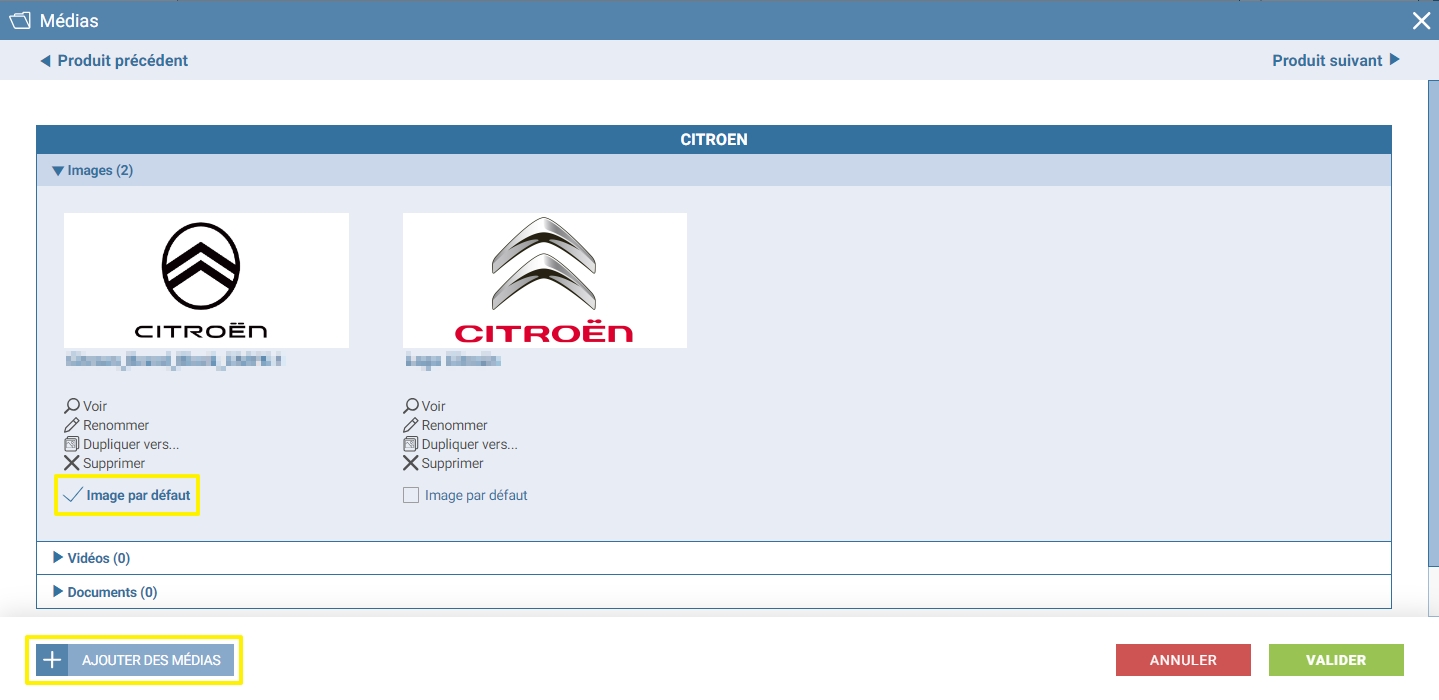
Task: Click the duplicate icon under black Citroën logo
Action: [x=72, y=444]
